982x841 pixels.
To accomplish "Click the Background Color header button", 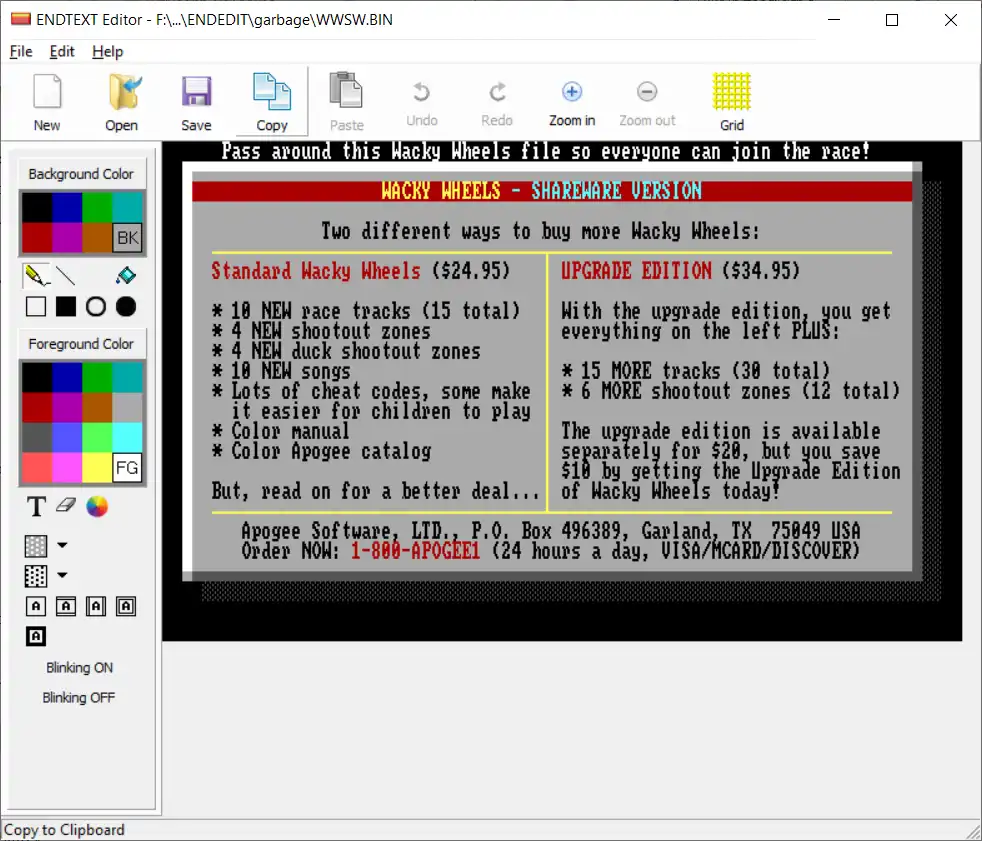I will click(x=81, y=174).
